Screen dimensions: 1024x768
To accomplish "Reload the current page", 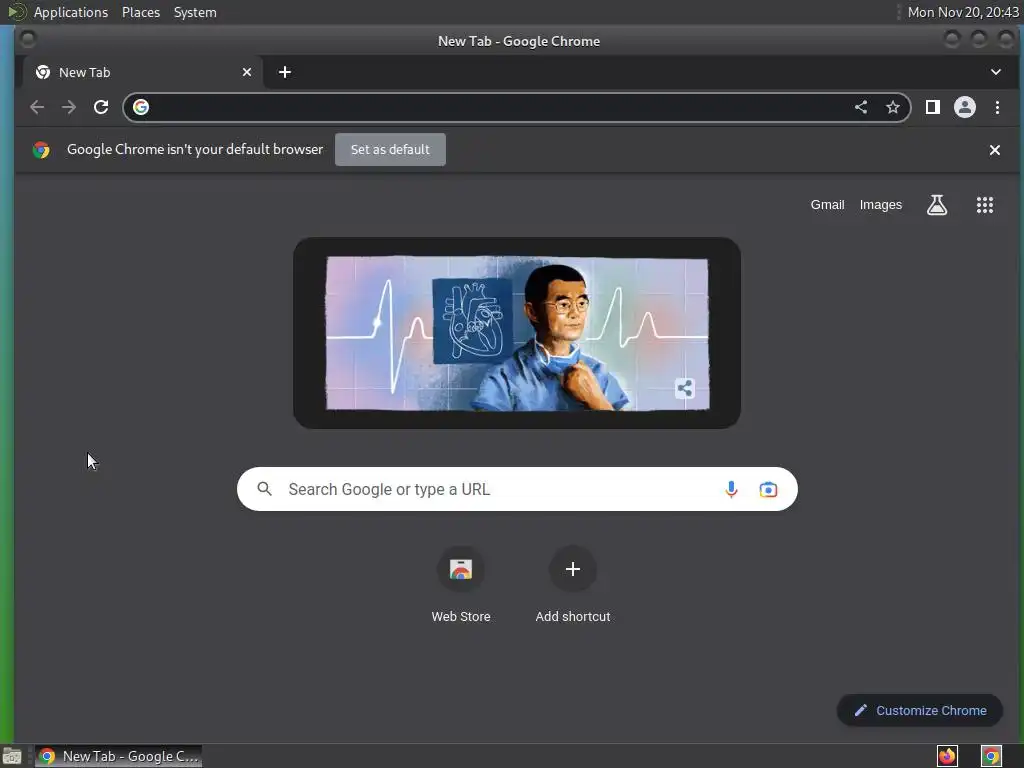I will (x=101, y=107).
